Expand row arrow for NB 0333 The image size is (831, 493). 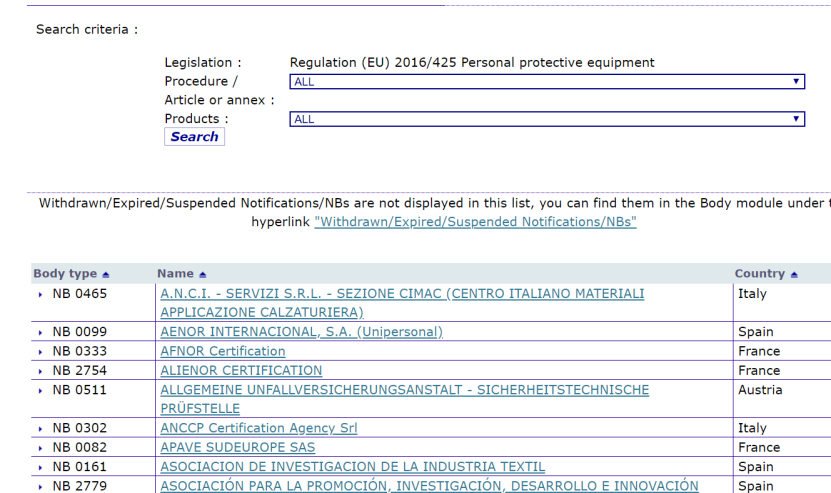[40, 352]
